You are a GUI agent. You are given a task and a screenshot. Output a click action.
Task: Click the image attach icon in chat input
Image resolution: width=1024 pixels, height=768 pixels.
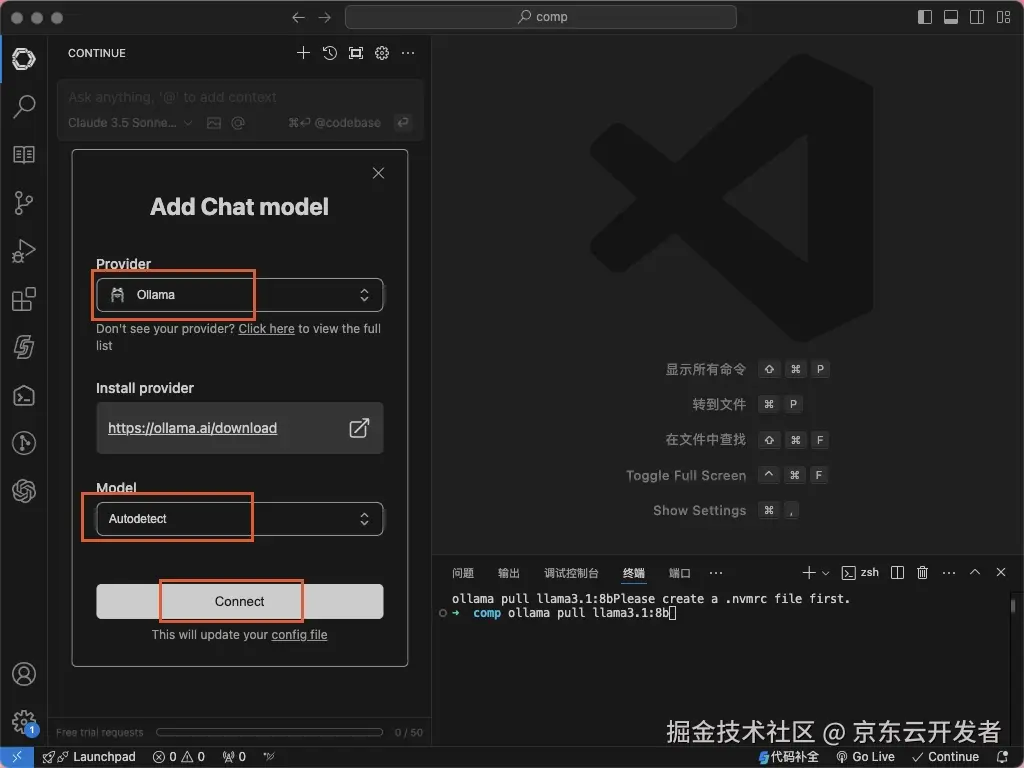214,123
